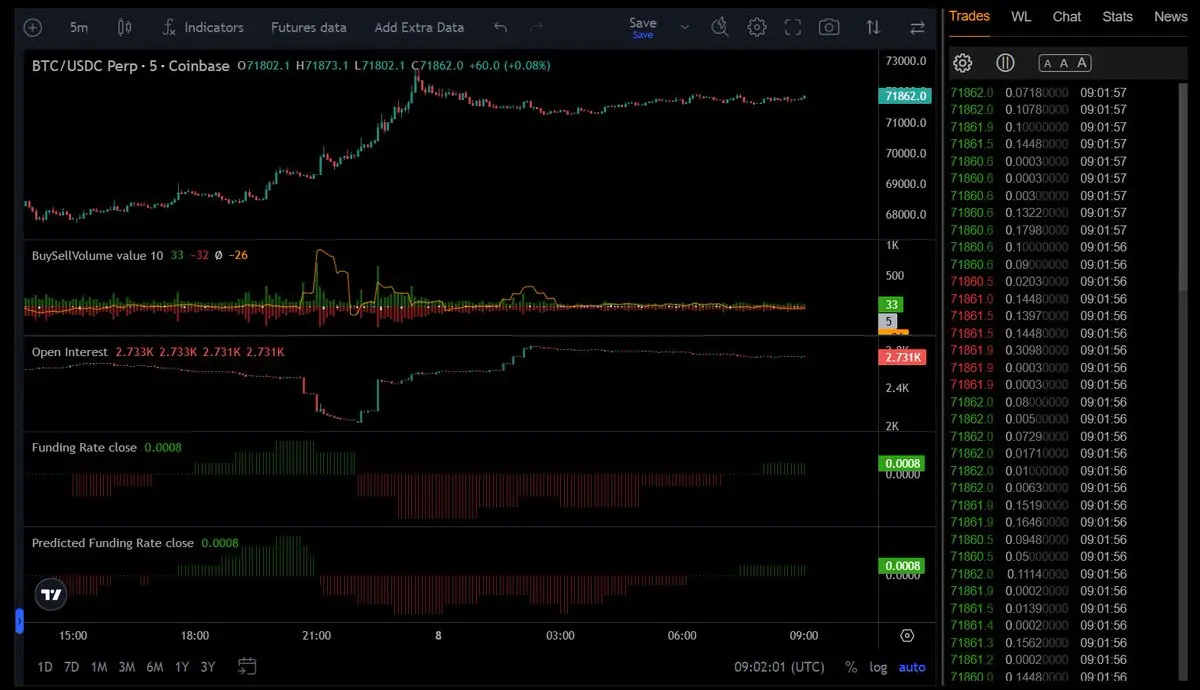Click the trade row with size 0.3098
Screen dimensions: 1200x690
(x=1040, y=350)
